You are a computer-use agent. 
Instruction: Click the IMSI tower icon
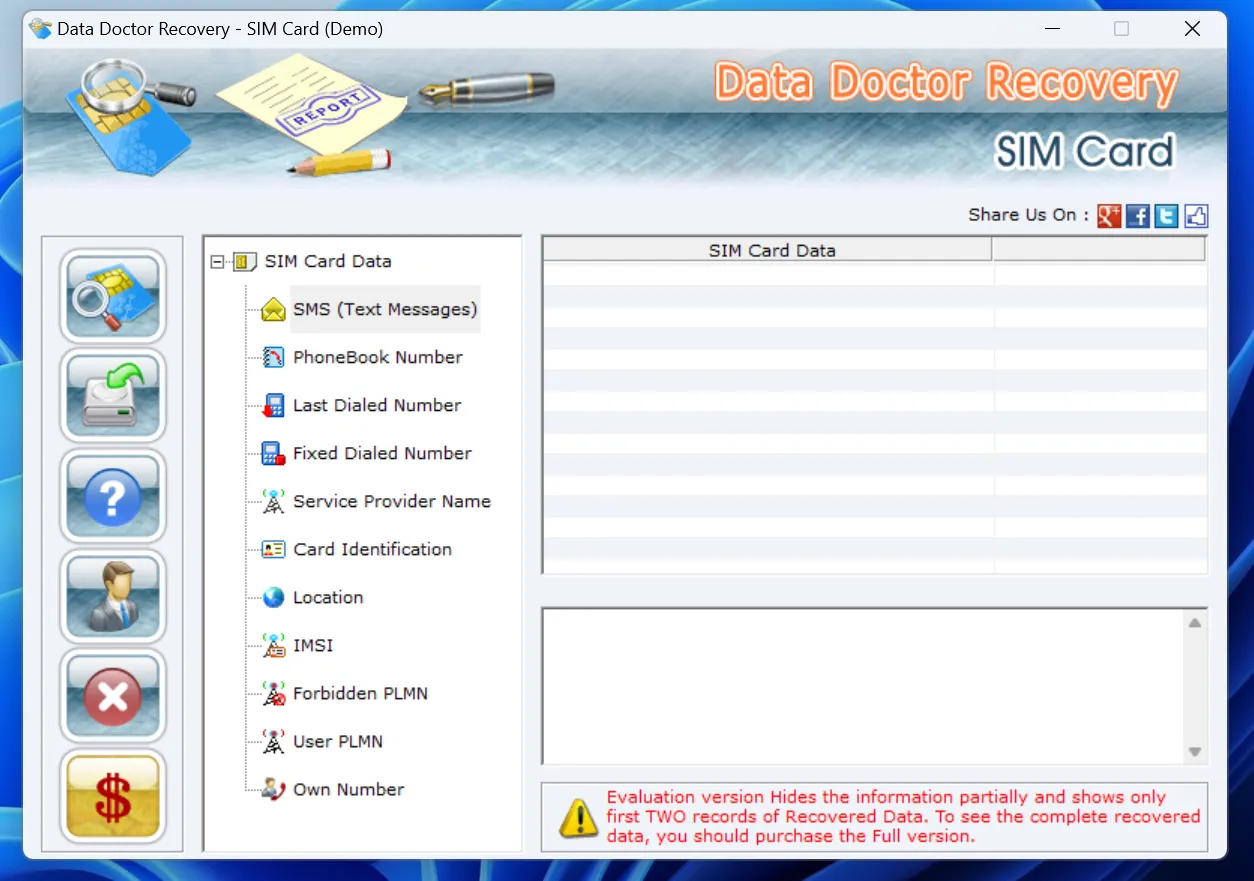tap(273, 646)
